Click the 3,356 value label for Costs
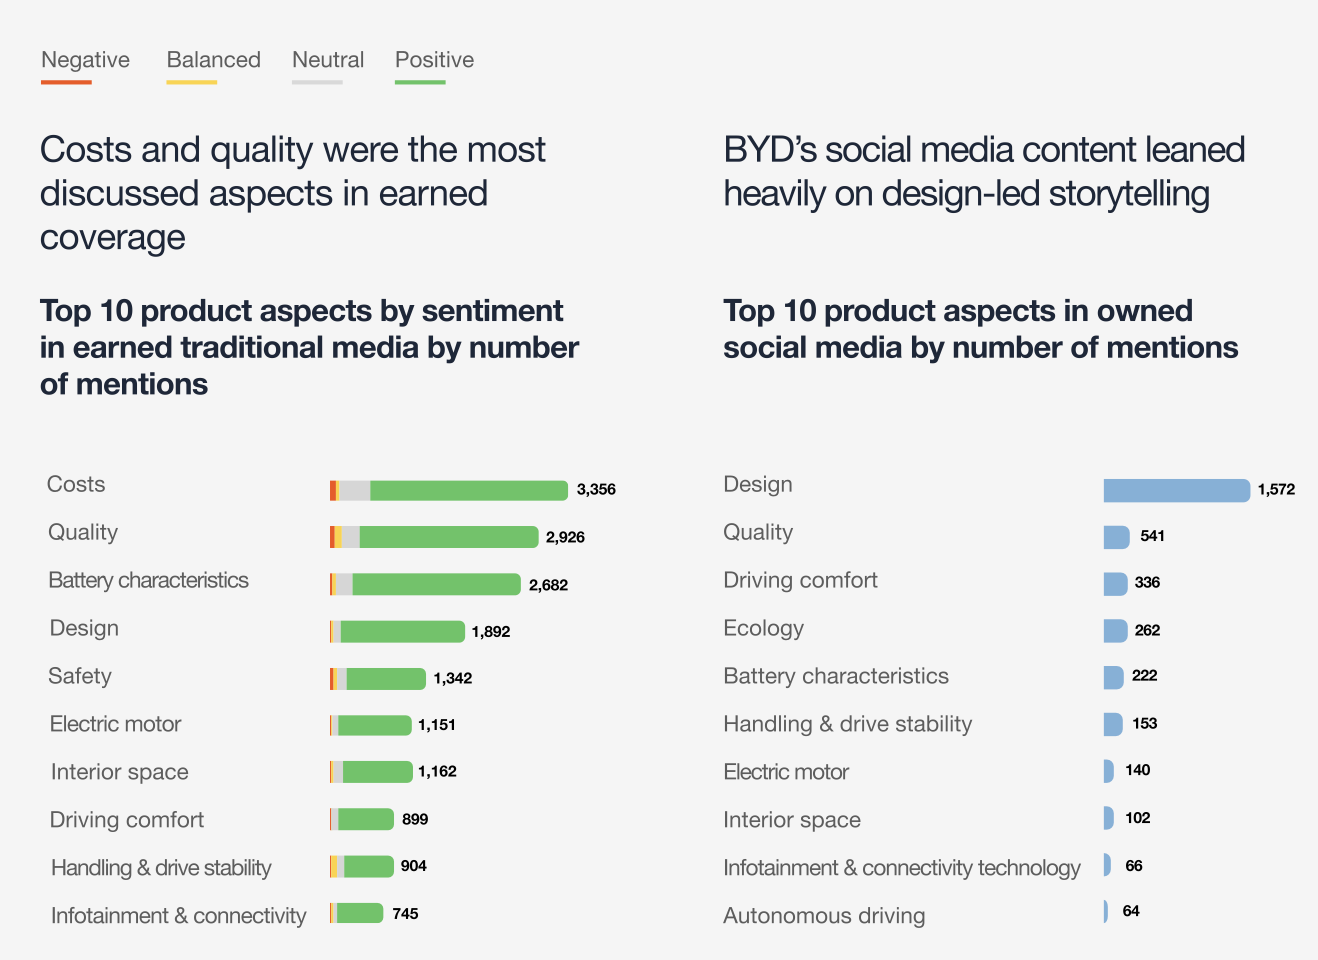Screen dimensions: 1318x960 (x=596, y=489)
